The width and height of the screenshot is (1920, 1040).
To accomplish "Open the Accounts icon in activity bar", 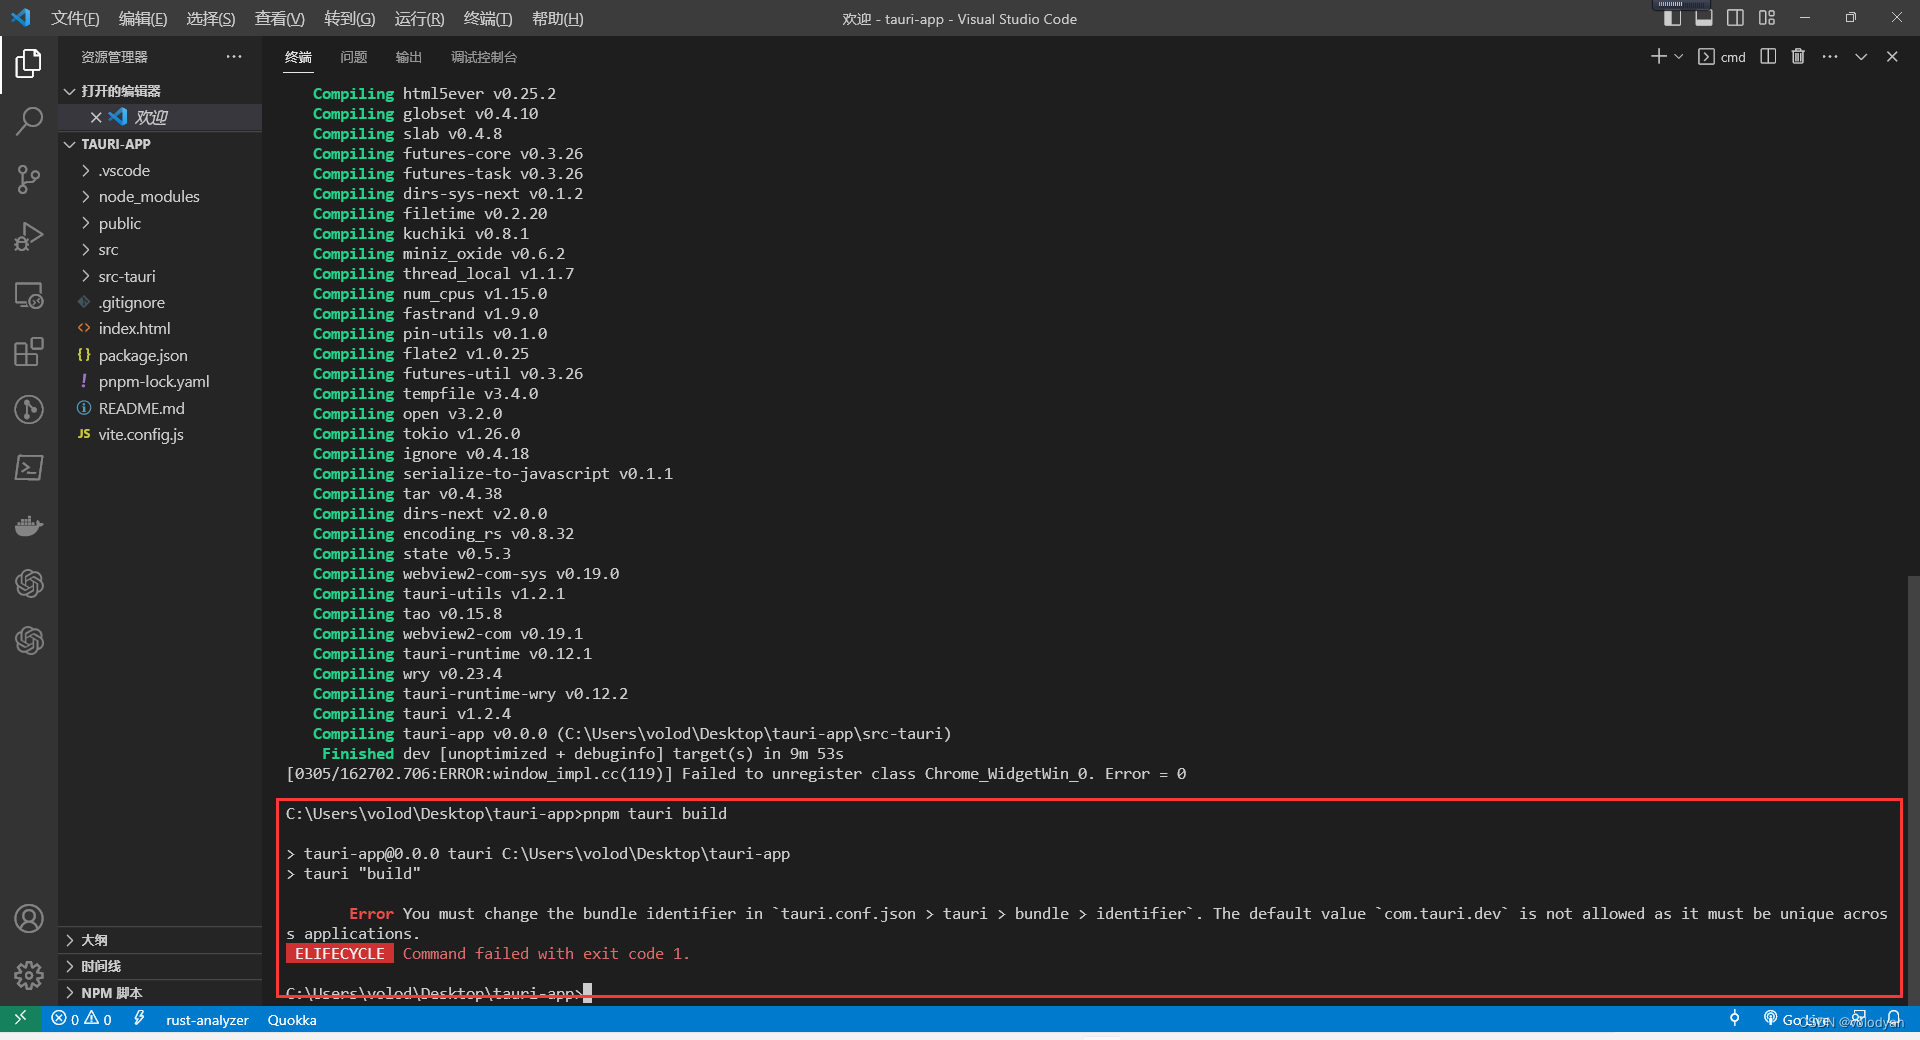I will pyautogui.click(x=29, y=918).
